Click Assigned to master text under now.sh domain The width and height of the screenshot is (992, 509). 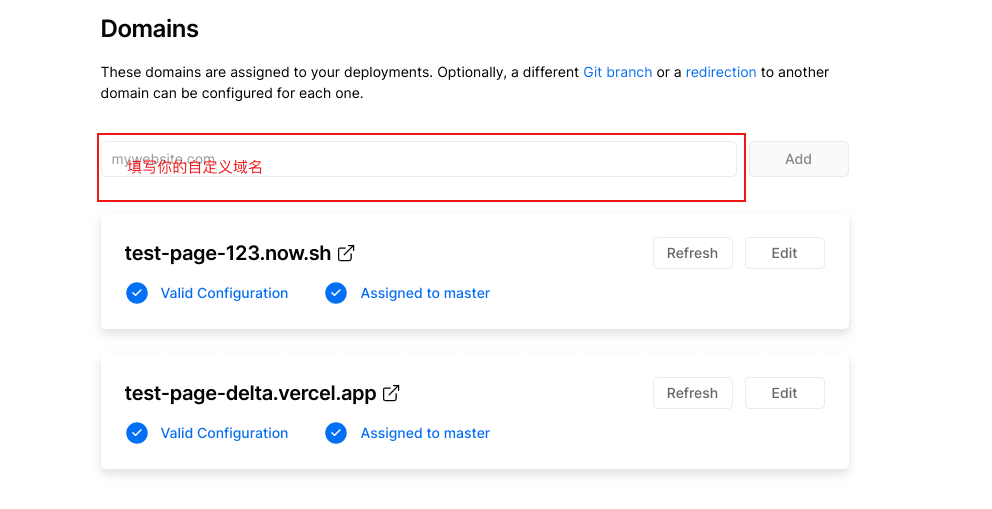pos(425,293)
